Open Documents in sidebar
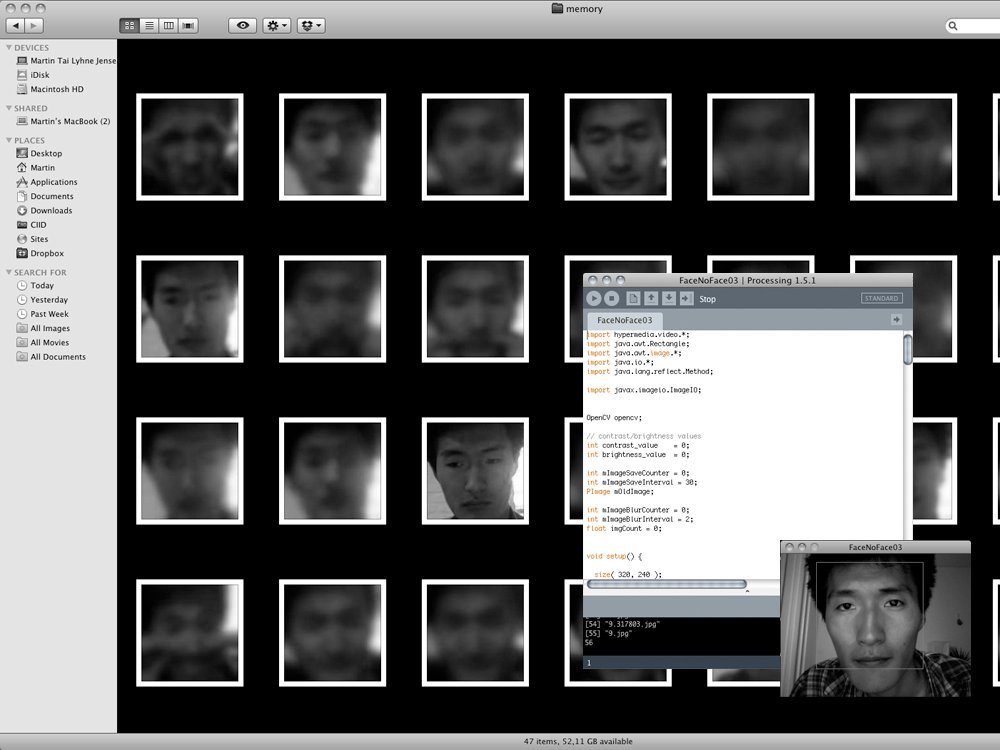1000x750 pixels. (45, 196)
